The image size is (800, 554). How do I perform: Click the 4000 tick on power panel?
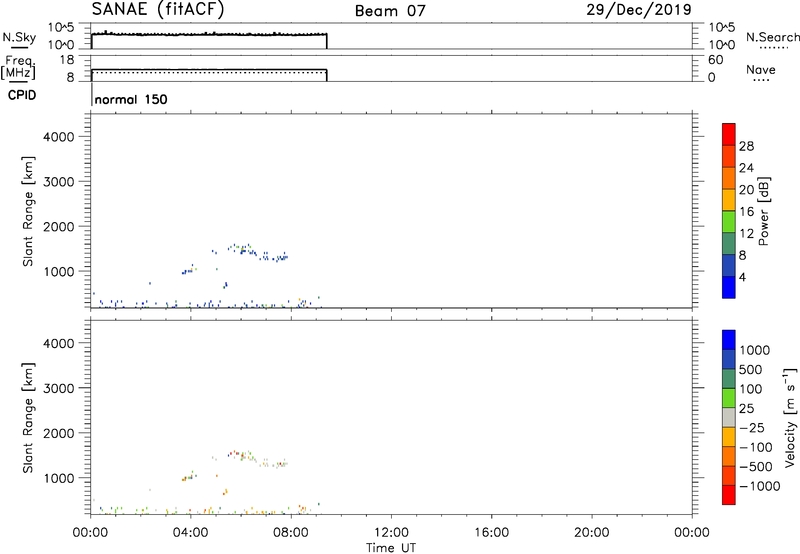(x=59, y=137)
